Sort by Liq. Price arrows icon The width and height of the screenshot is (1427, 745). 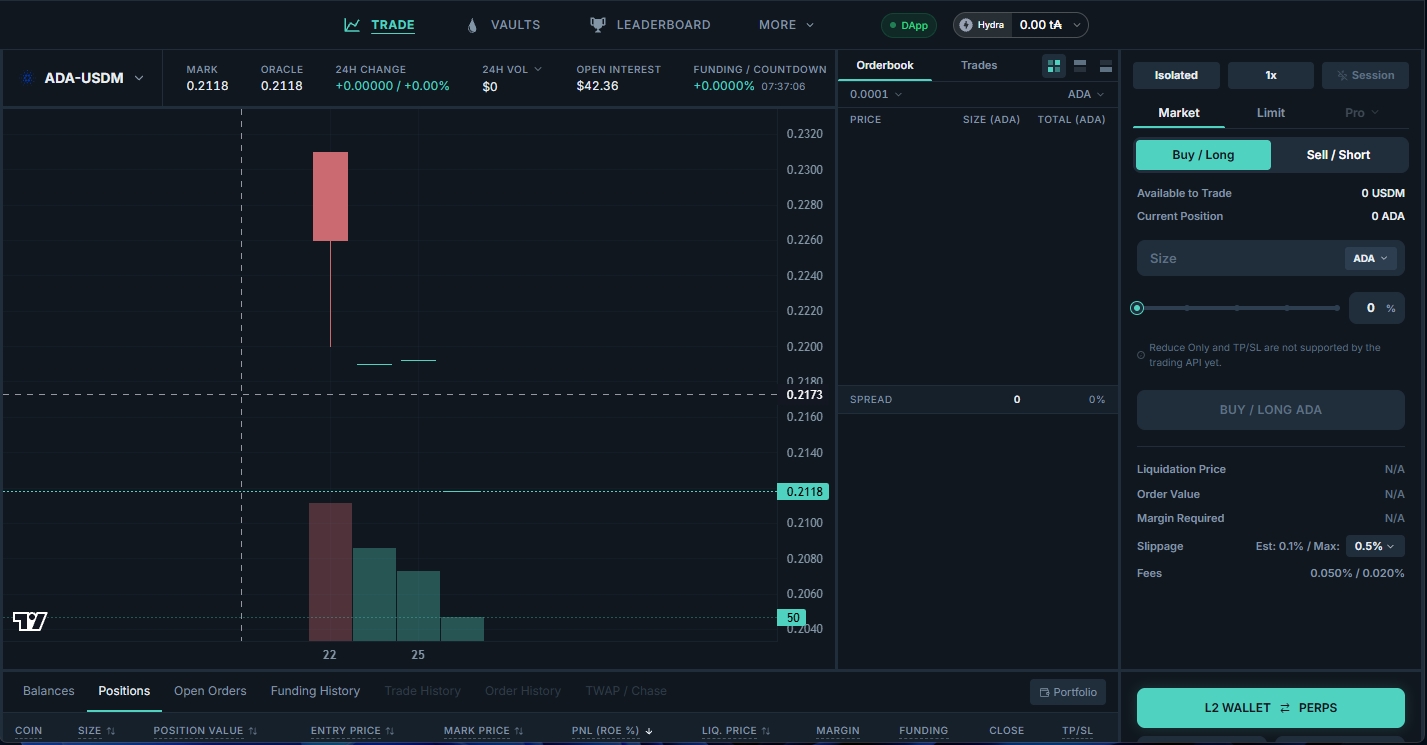[x=765, y=731]
